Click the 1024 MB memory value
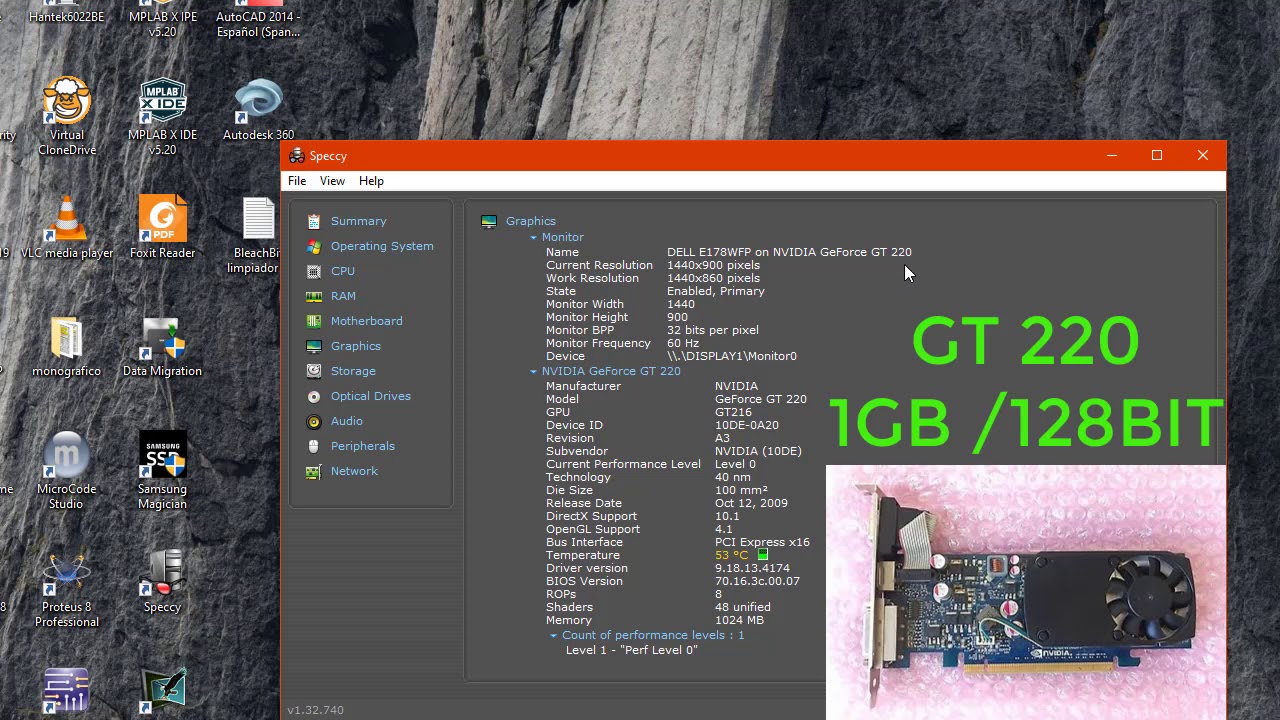This screenshot has height=720, width=1280. click(739, 620)
